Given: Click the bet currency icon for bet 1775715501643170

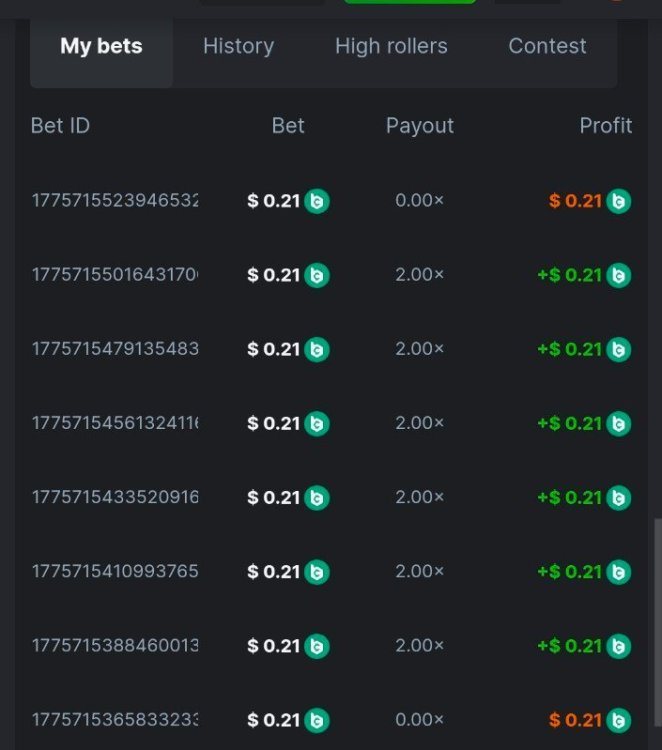Looking at the screenshot, I should coord(317,275).
